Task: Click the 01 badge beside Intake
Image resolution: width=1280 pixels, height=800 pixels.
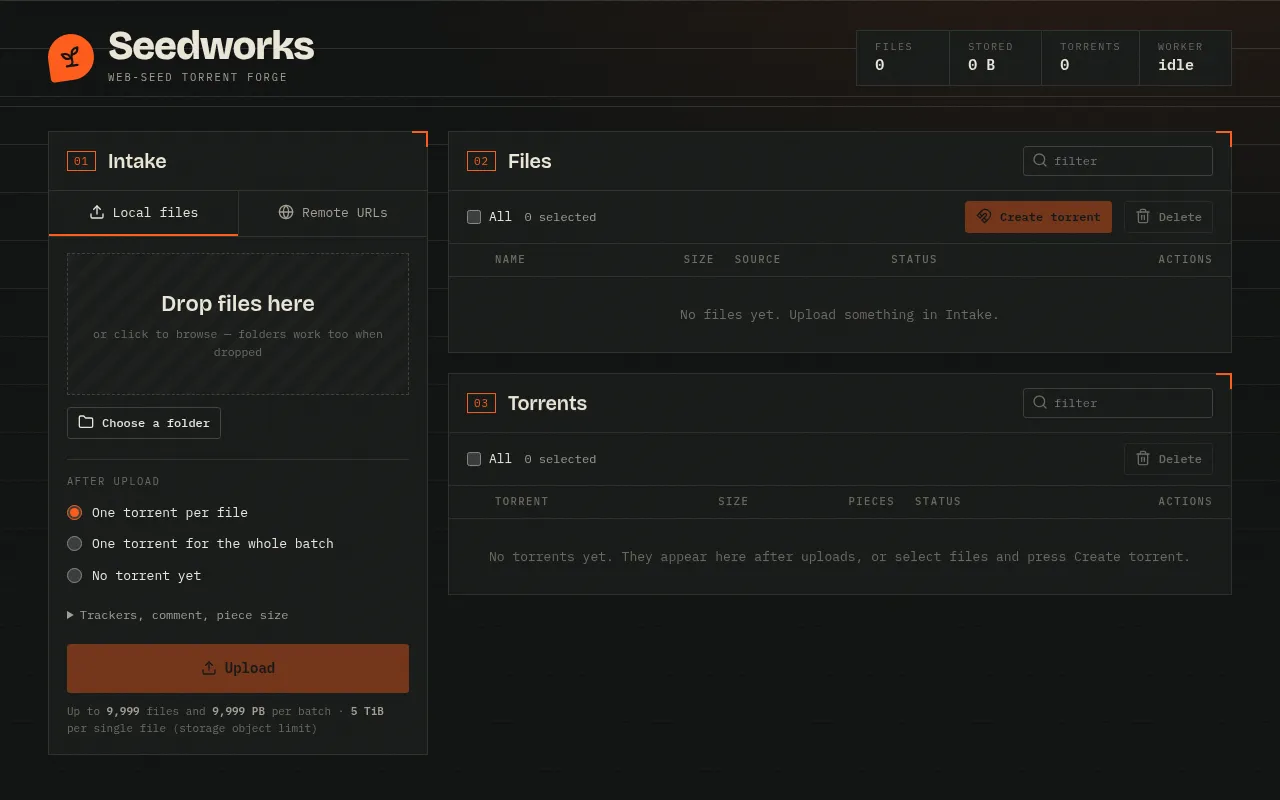Action: (x=81, y=161)
